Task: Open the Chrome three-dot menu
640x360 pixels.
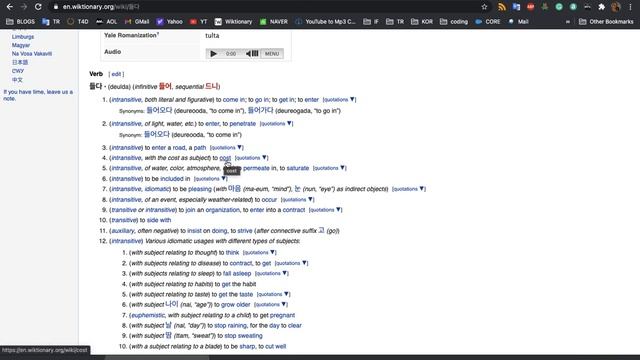Action: coord(630,7)
